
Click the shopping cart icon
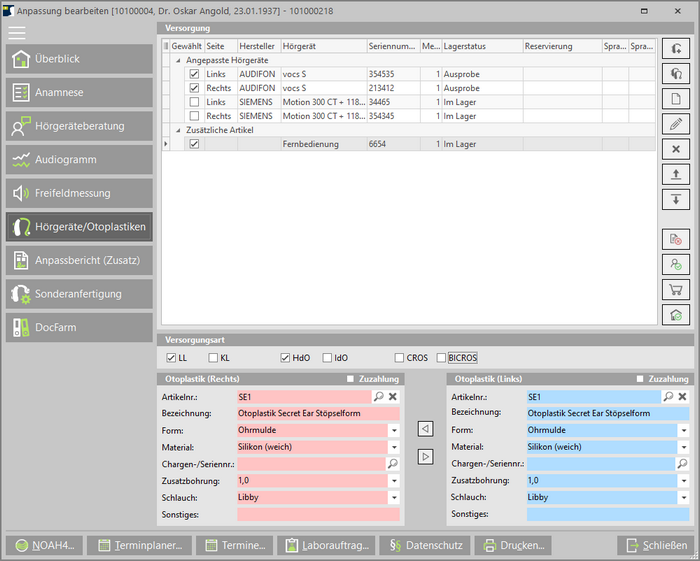(x=676, y=290)
